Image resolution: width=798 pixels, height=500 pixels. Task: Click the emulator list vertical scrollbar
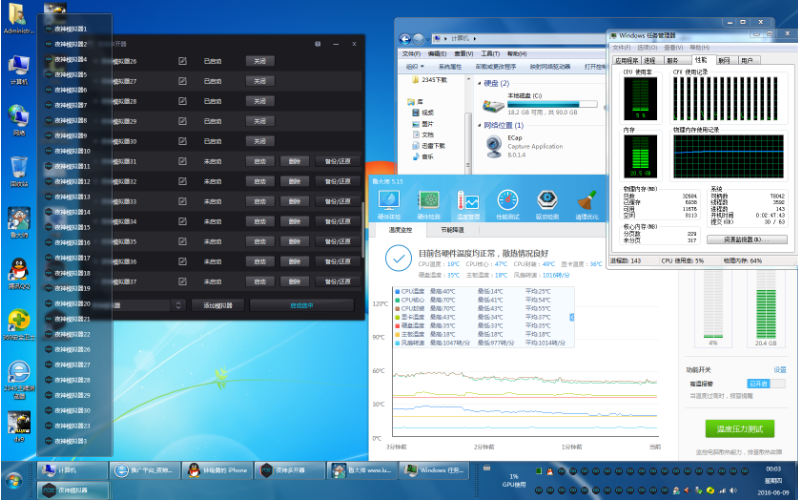pos(363,229)
